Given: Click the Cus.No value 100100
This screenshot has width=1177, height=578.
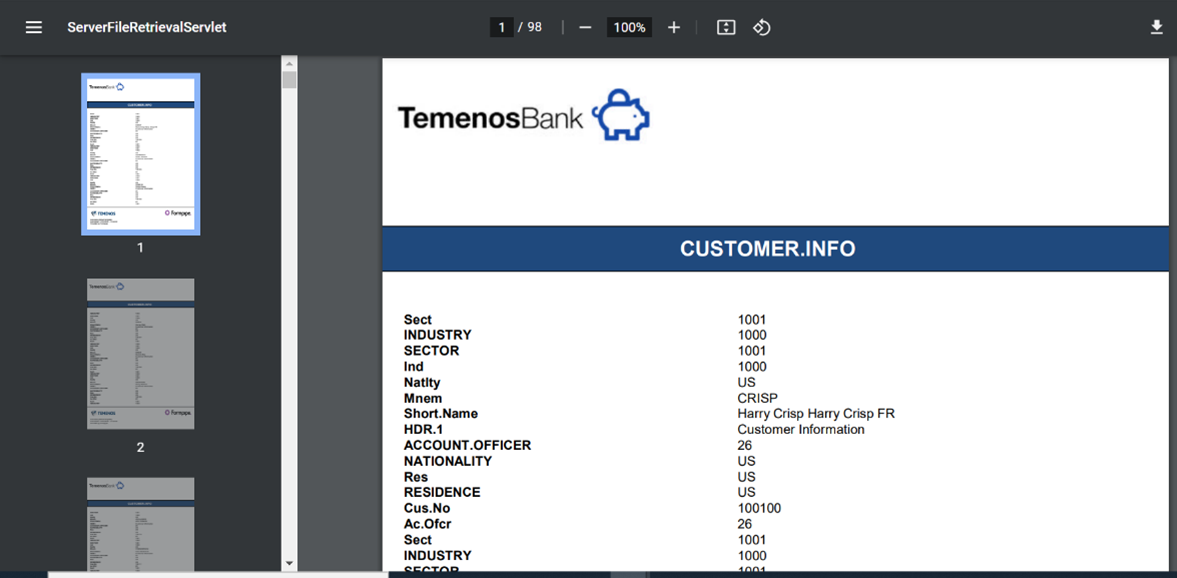Looking at the screenshot, I should [x=759, y=508].
